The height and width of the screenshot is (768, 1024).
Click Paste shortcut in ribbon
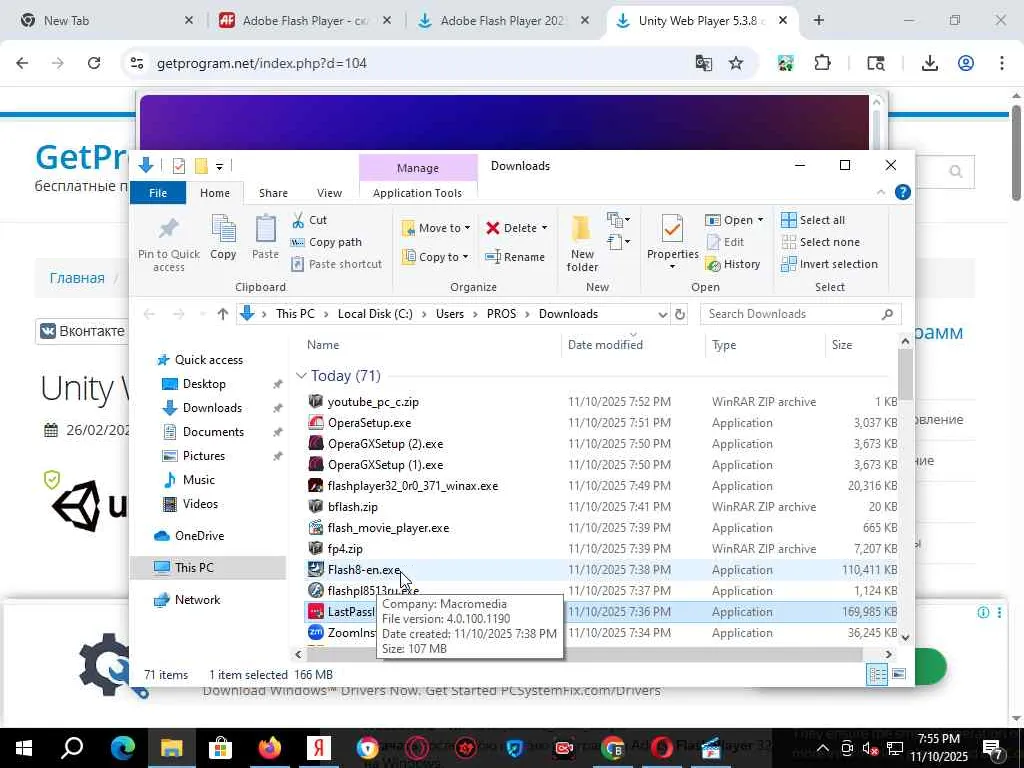[x=336, y=264]
